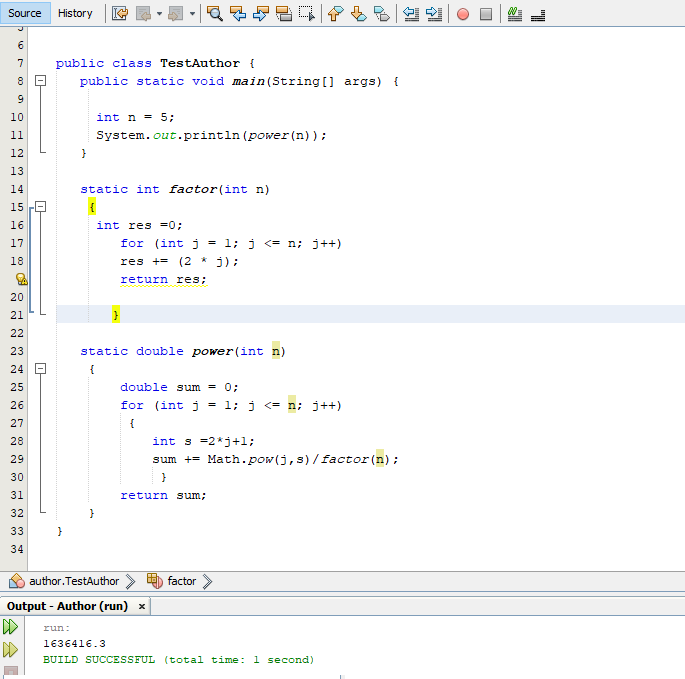685x679 pixels.
Task: Toggle Bookmark on current line
Action: 382,14
